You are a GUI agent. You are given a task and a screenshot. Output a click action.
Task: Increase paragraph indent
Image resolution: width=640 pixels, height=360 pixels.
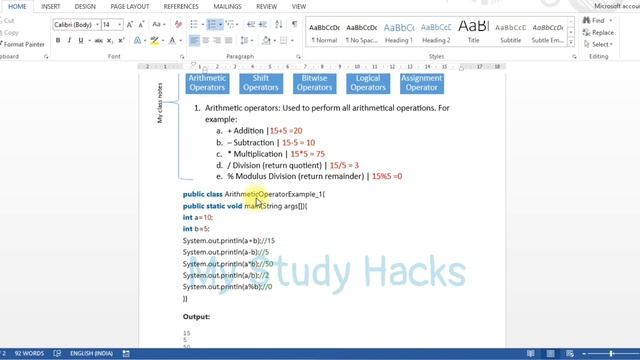point(263,24)
